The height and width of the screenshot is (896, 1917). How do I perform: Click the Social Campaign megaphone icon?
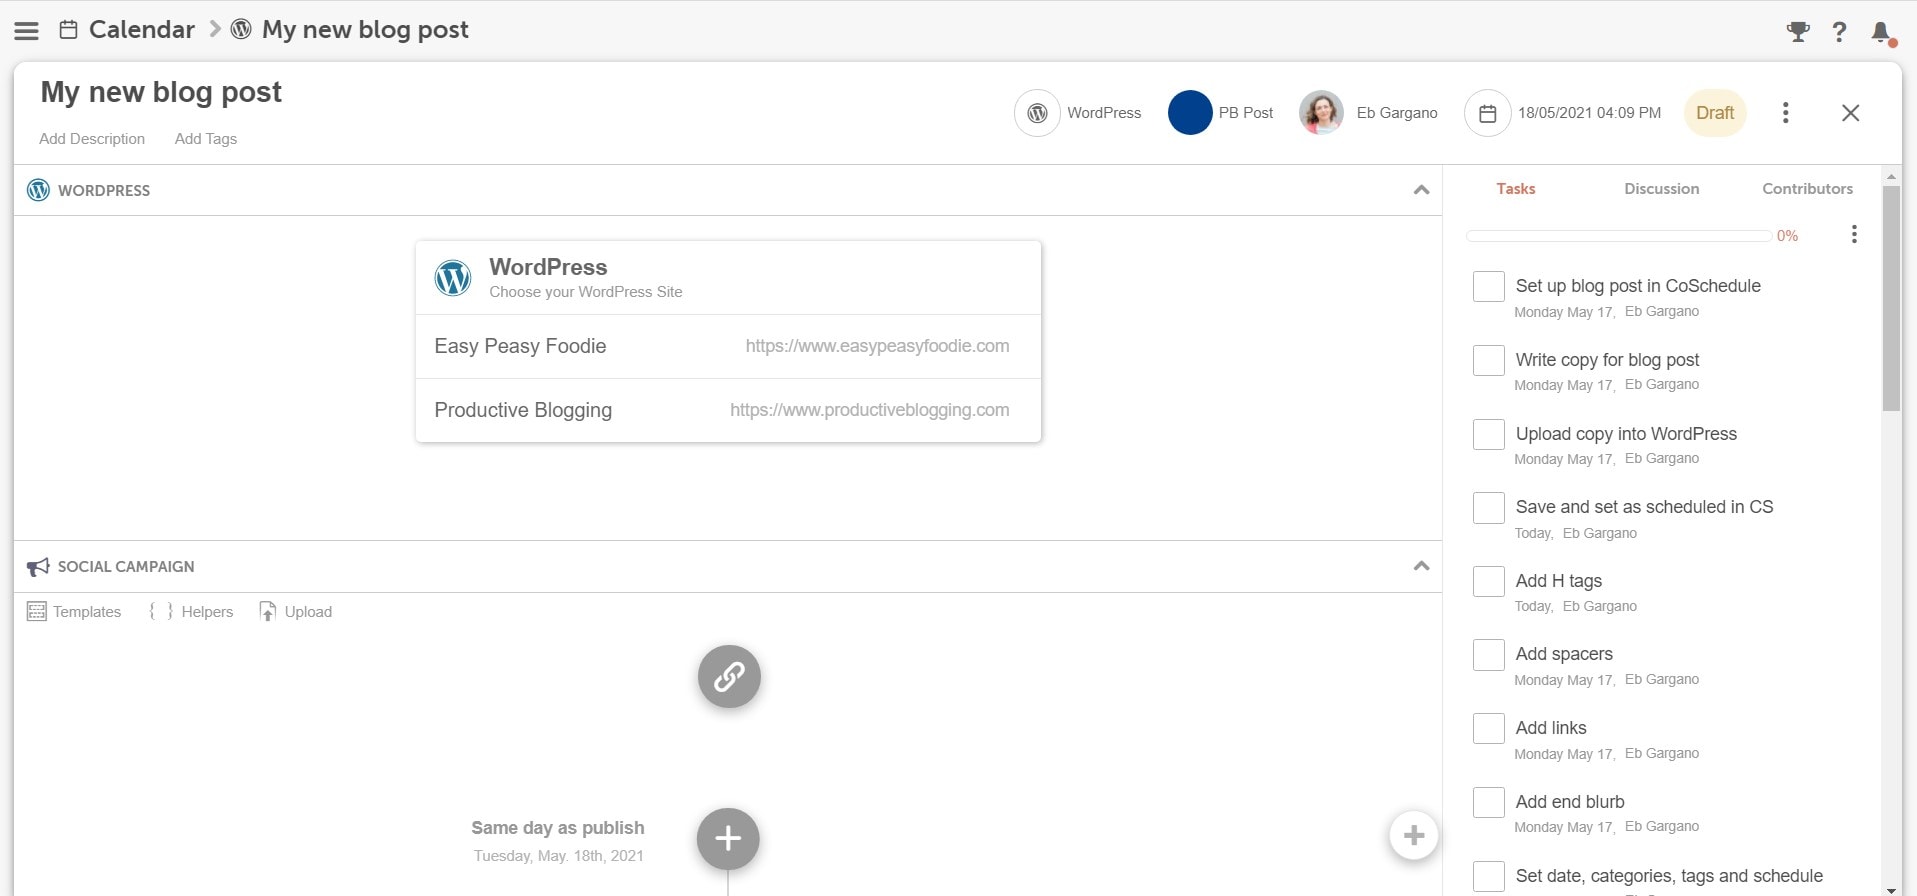coord(38,567)
